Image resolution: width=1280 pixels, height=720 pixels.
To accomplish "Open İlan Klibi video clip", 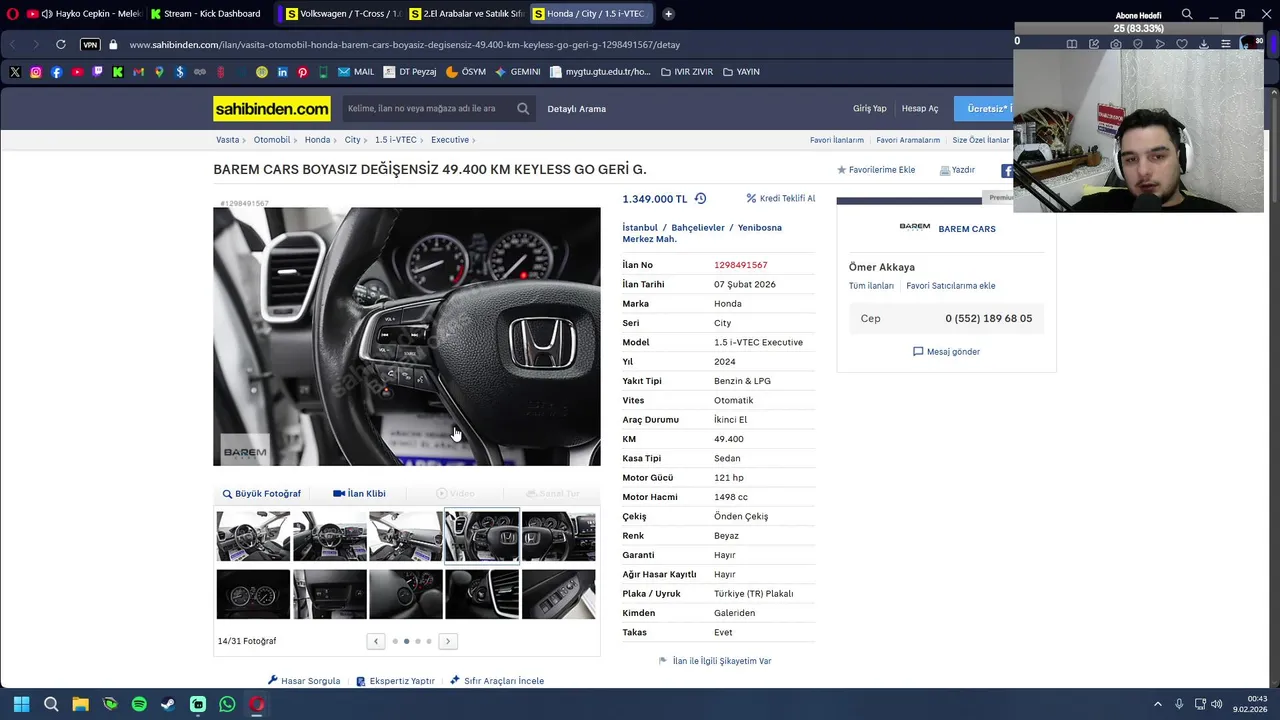I will [x=359, y=494].
